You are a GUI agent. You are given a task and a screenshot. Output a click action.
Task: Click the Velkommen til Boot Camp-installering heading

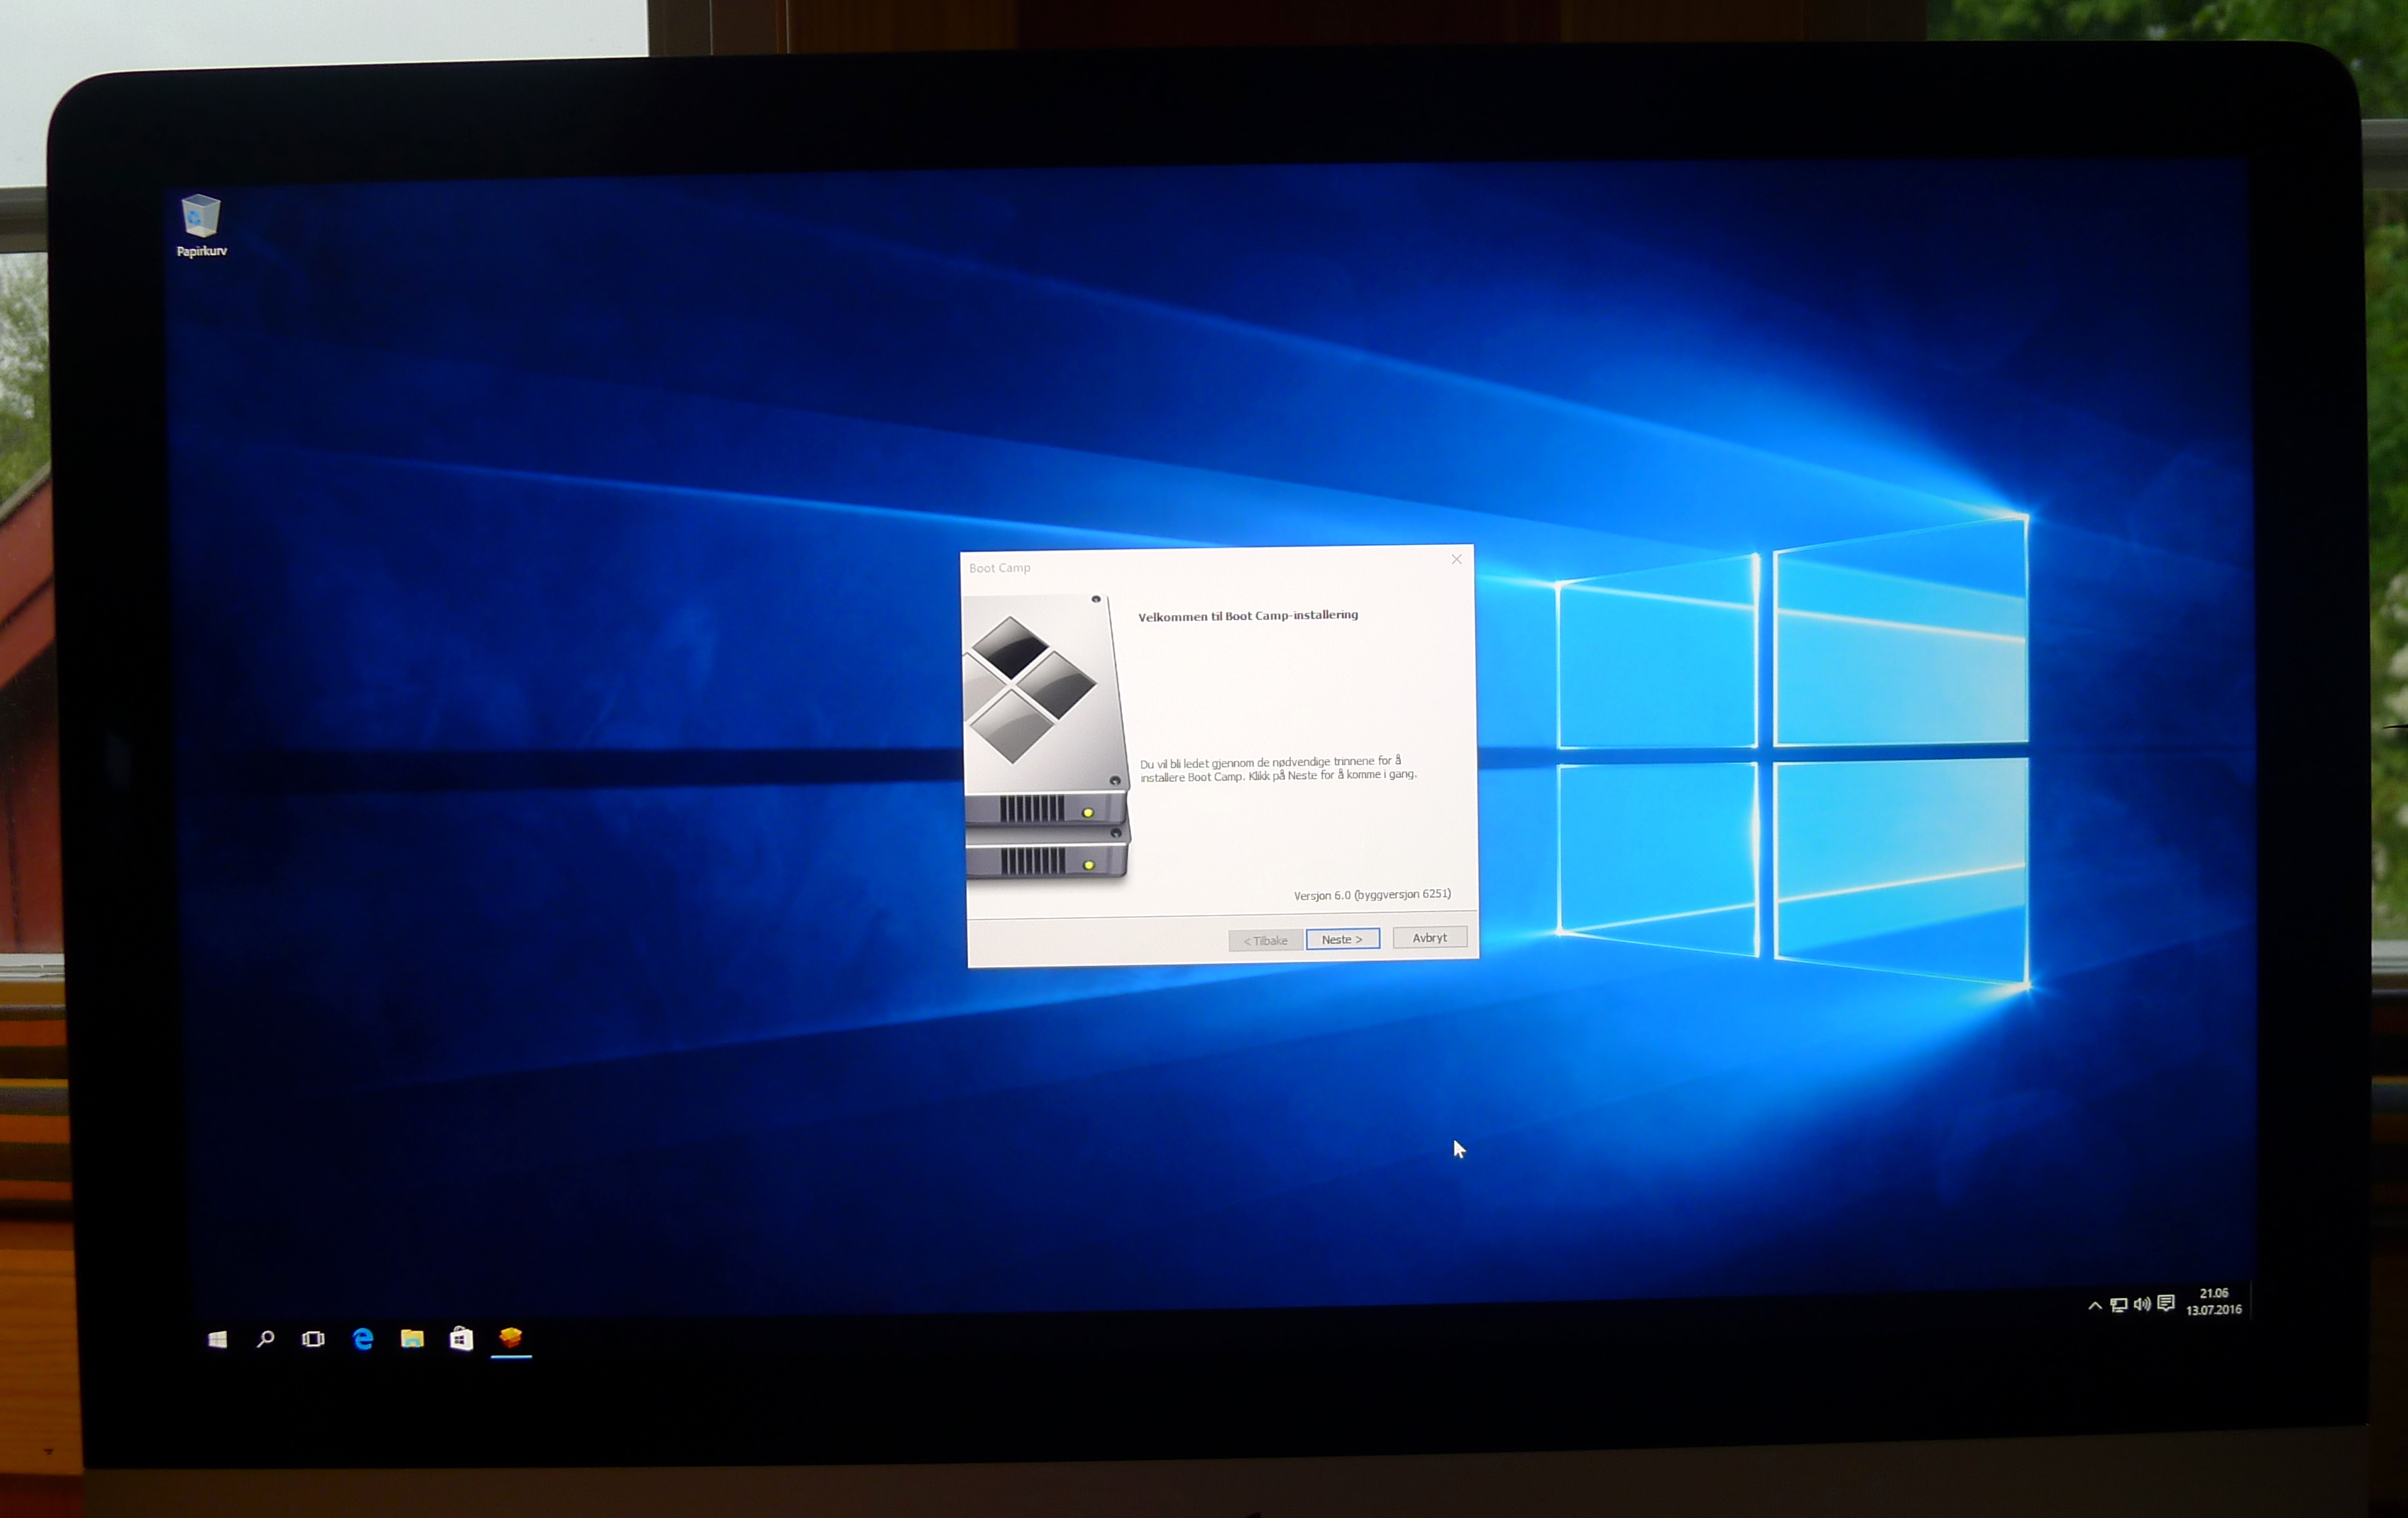click(1248, 616)
